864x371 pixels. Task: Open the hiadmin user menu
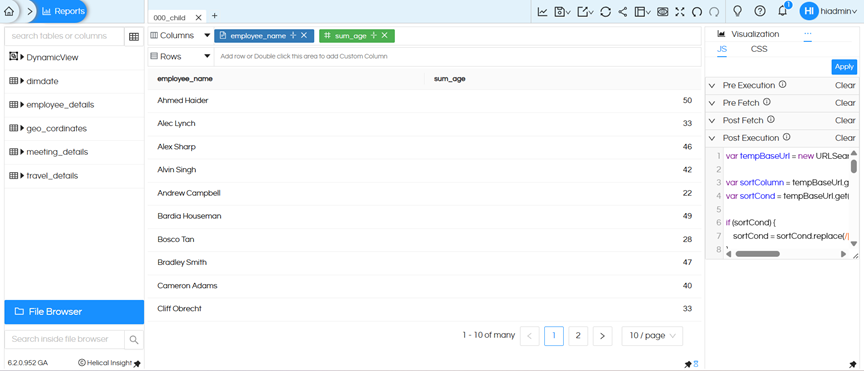coord(828,11)
